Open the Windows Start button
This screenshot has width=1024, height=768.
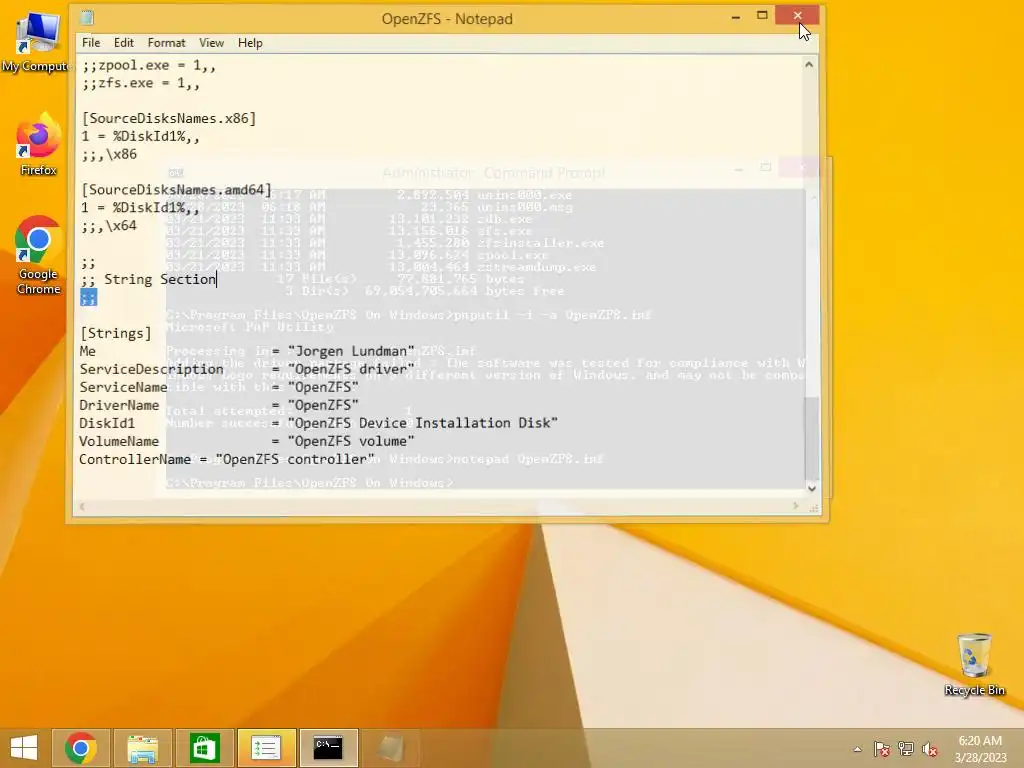point(24,748)
